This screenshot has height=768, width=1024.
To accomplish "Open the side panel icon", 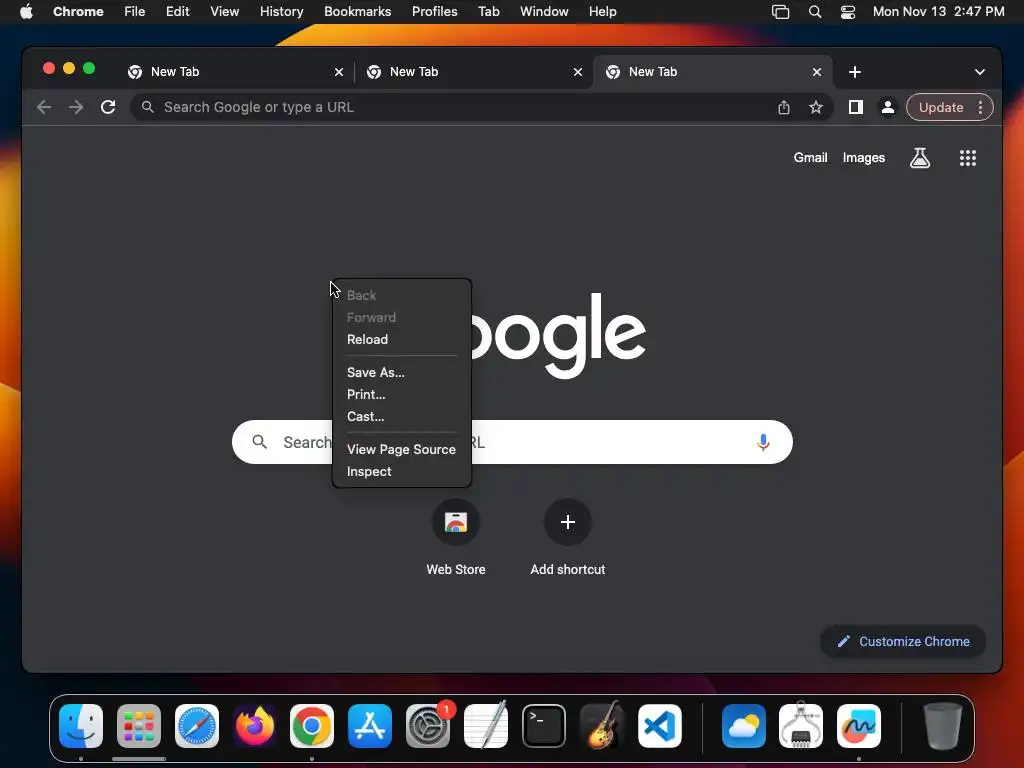I will [x=856, y=107].
